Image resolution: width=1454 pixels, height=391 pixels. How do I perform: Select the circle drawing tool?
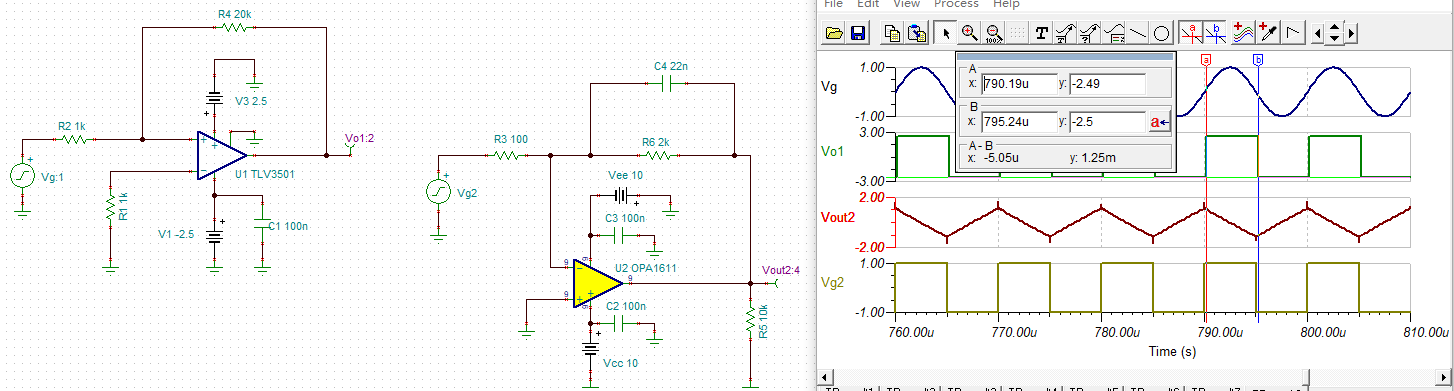point(1161,33)
